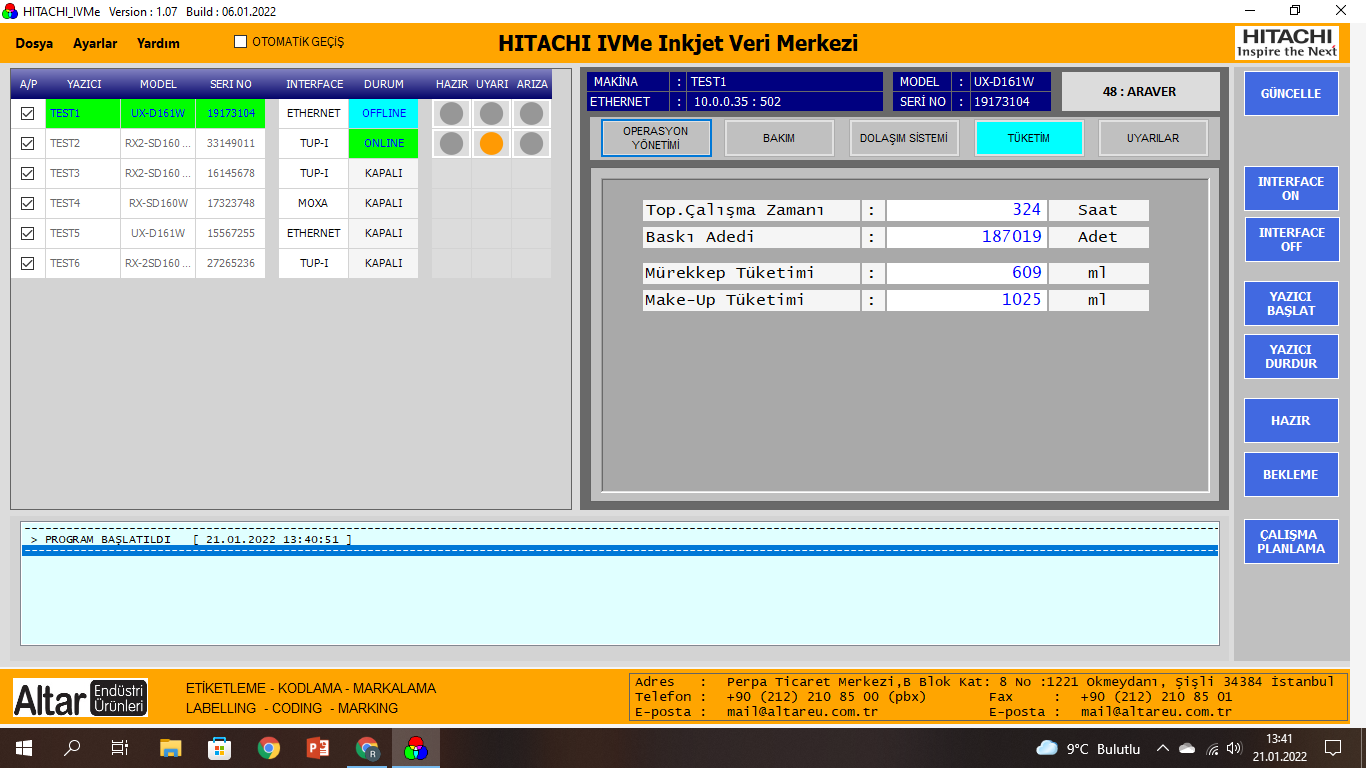Click Mürekkep Tüketimi value 609
The width and height of the screenshot is (1366, 768).
[967, 273]
